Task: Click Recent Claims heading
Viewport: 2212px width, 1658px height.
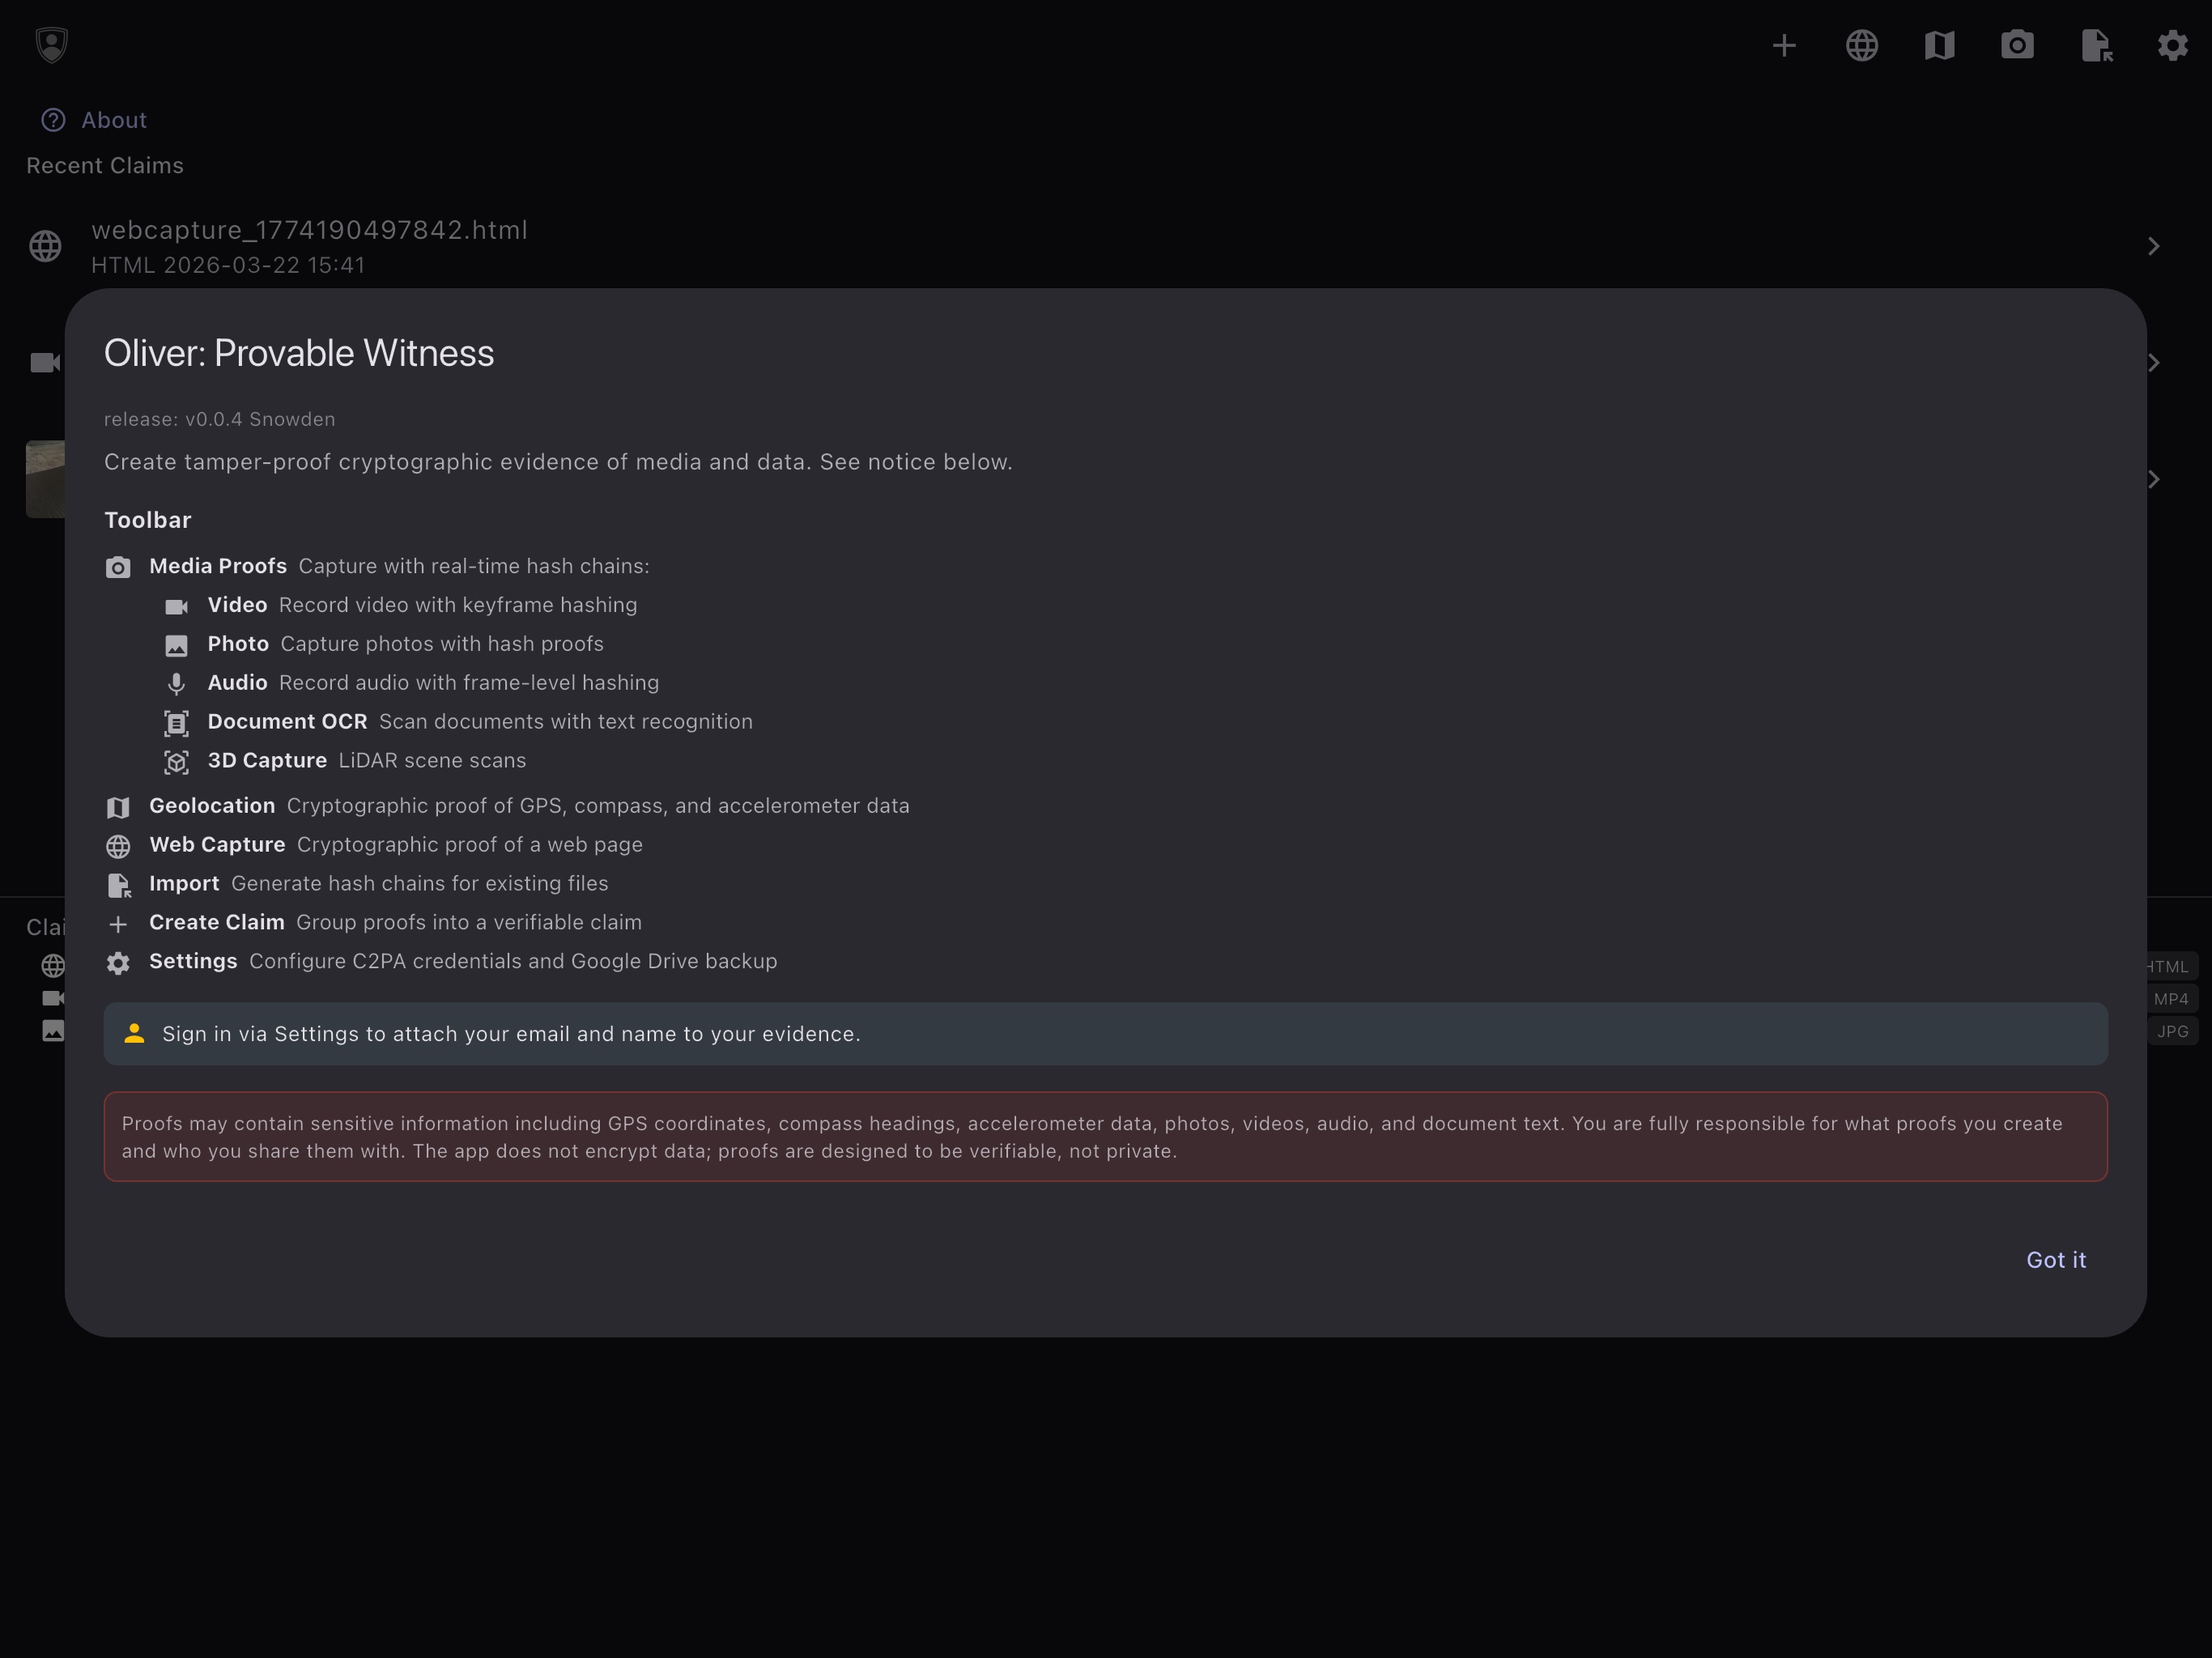Action: (x=105, y=166)
